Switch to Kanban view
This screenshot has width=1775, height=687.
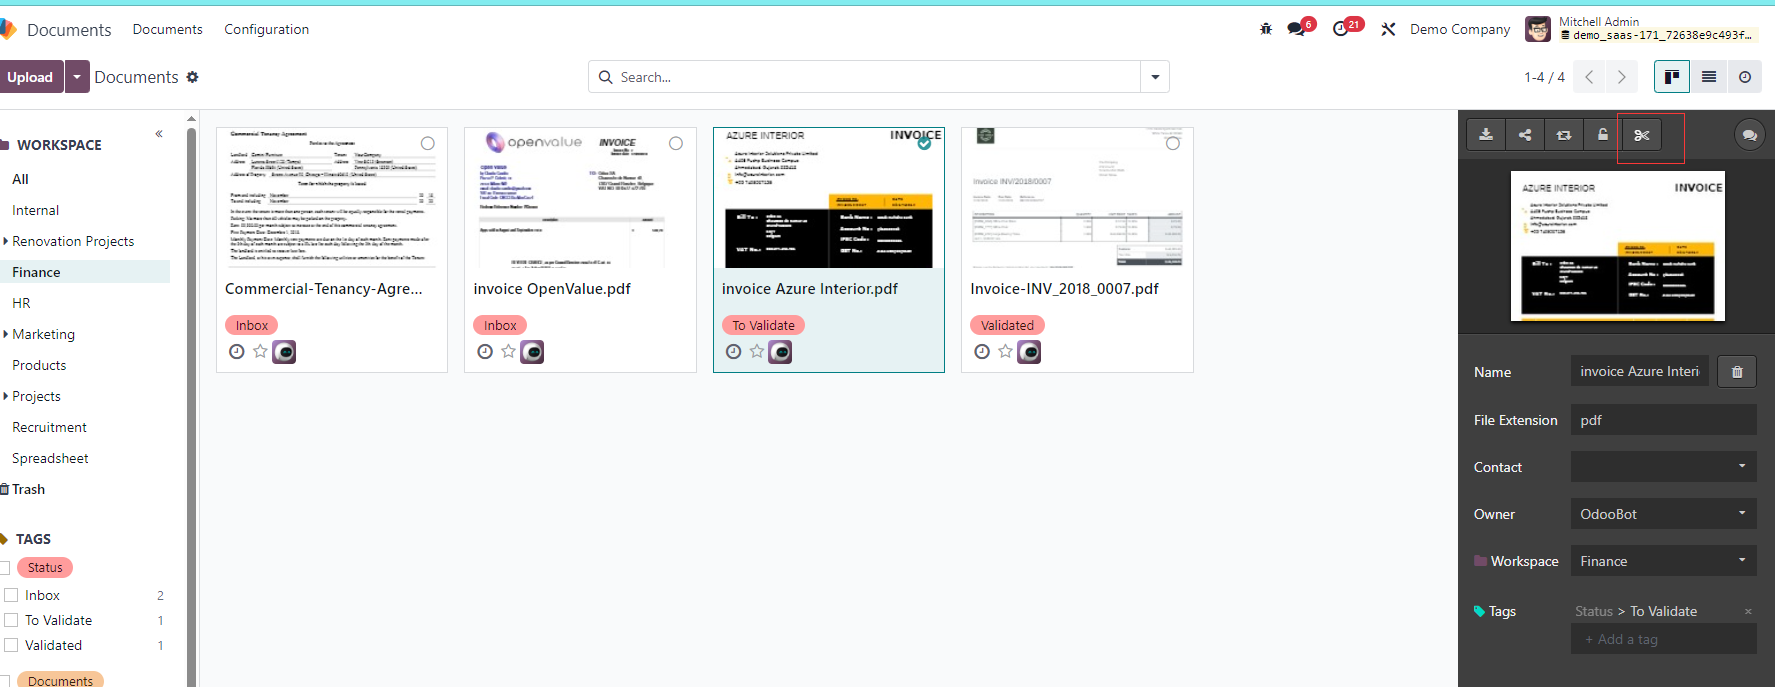coord(1672,77)
